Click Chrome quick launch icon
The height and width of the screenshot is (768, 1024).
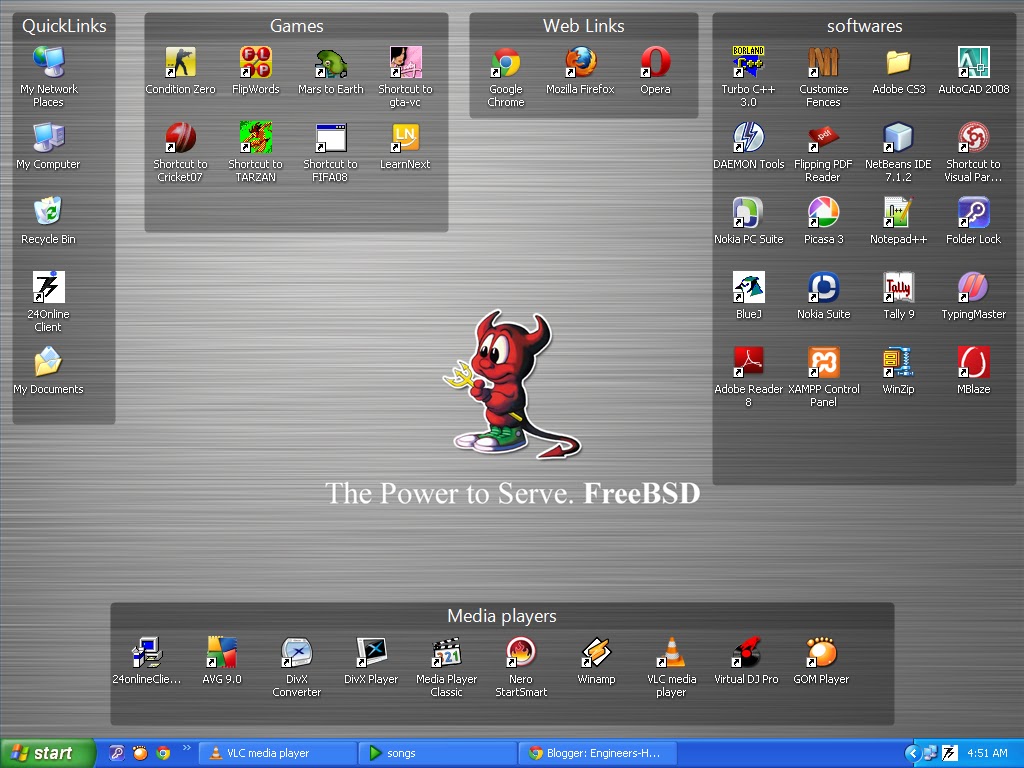click(163, 753)
